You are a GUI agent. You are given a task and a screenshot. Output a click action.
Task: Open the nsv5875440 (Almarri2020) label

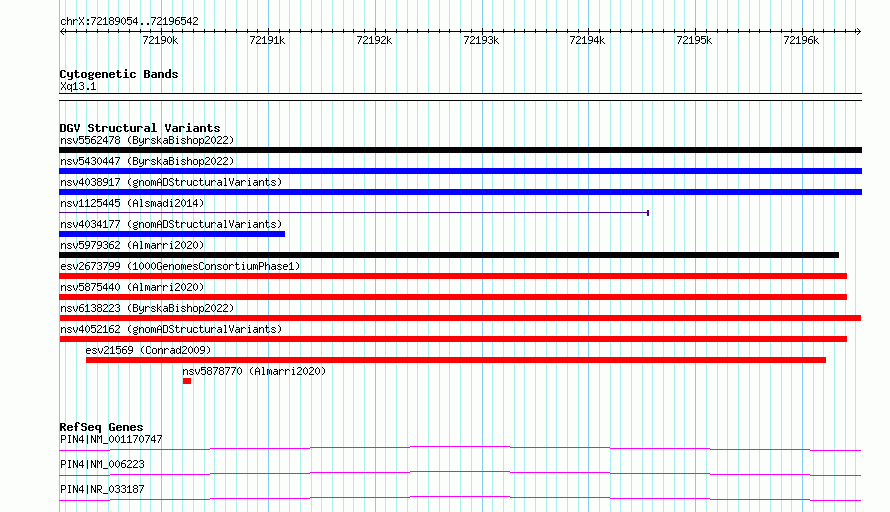pos(132,287)
